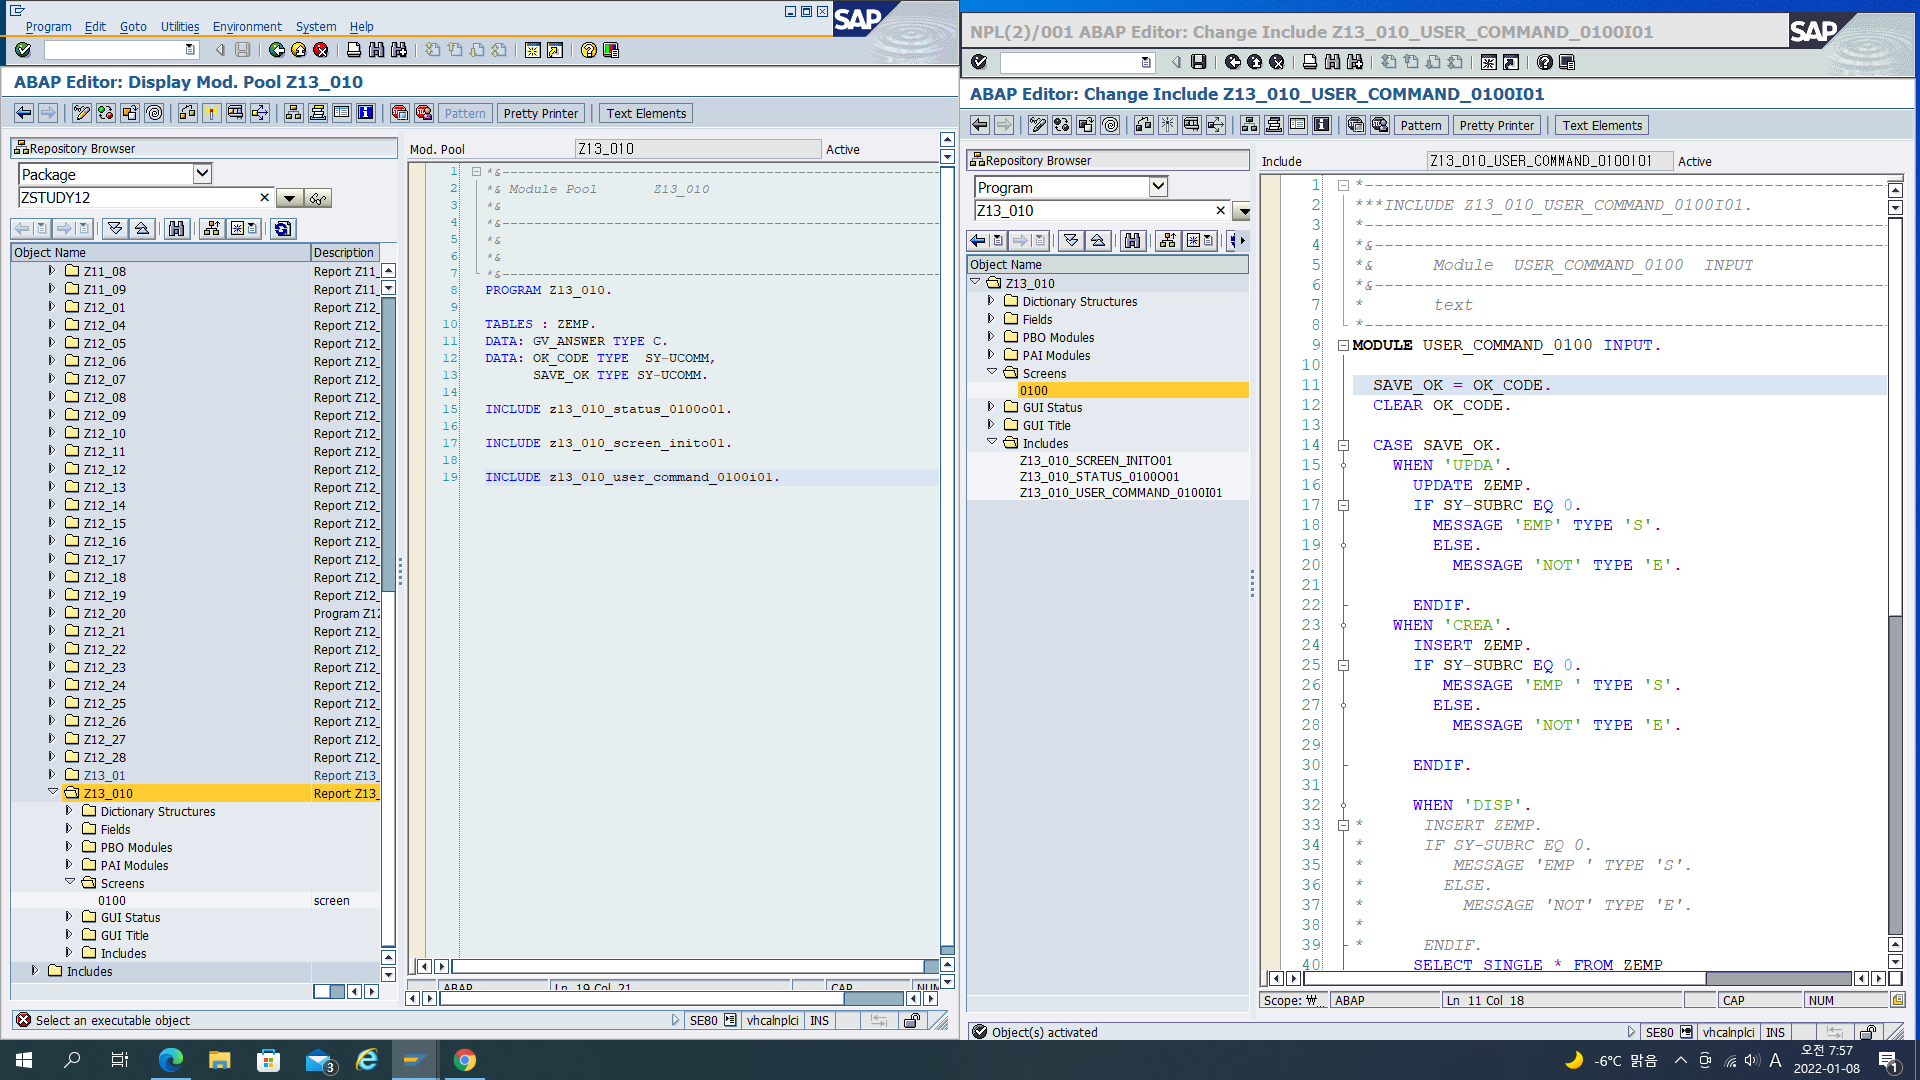Click Refresh Object List icon in left repository toolbar

(x=283, y=228)
